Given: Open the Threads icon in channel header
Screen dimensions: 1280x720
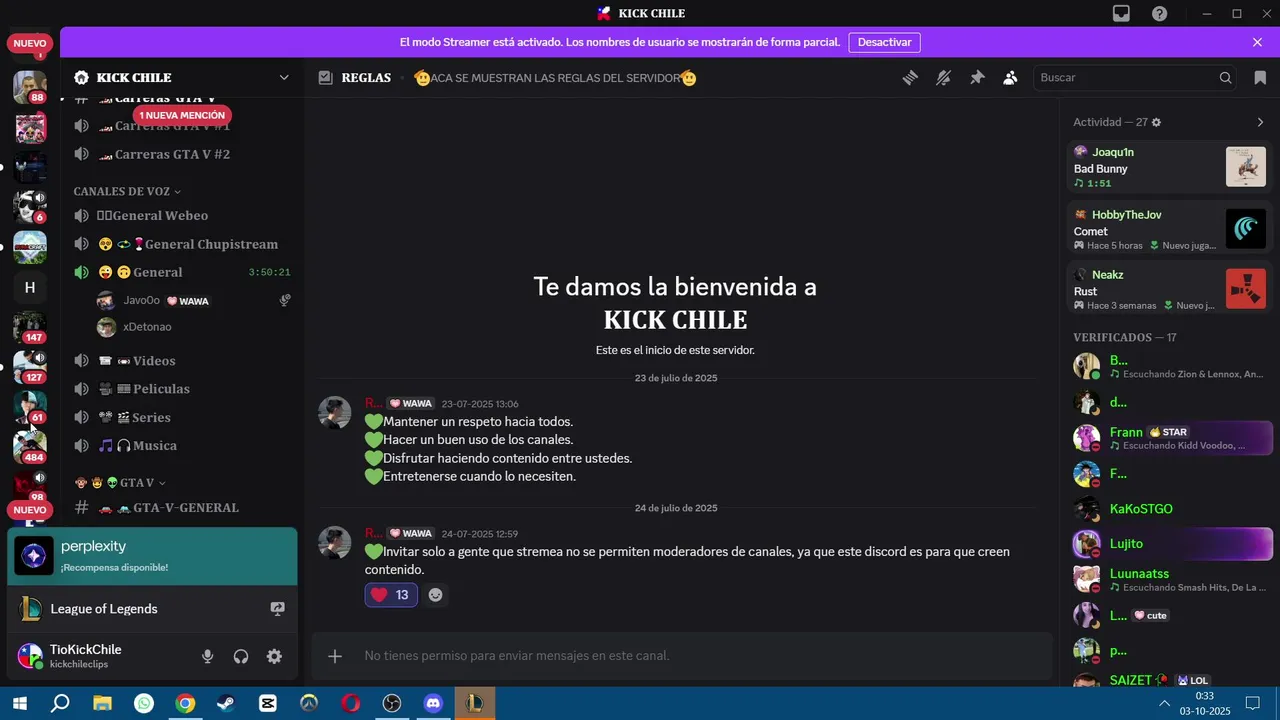Looking at the screenshot, I should click(x=910, y=78).
